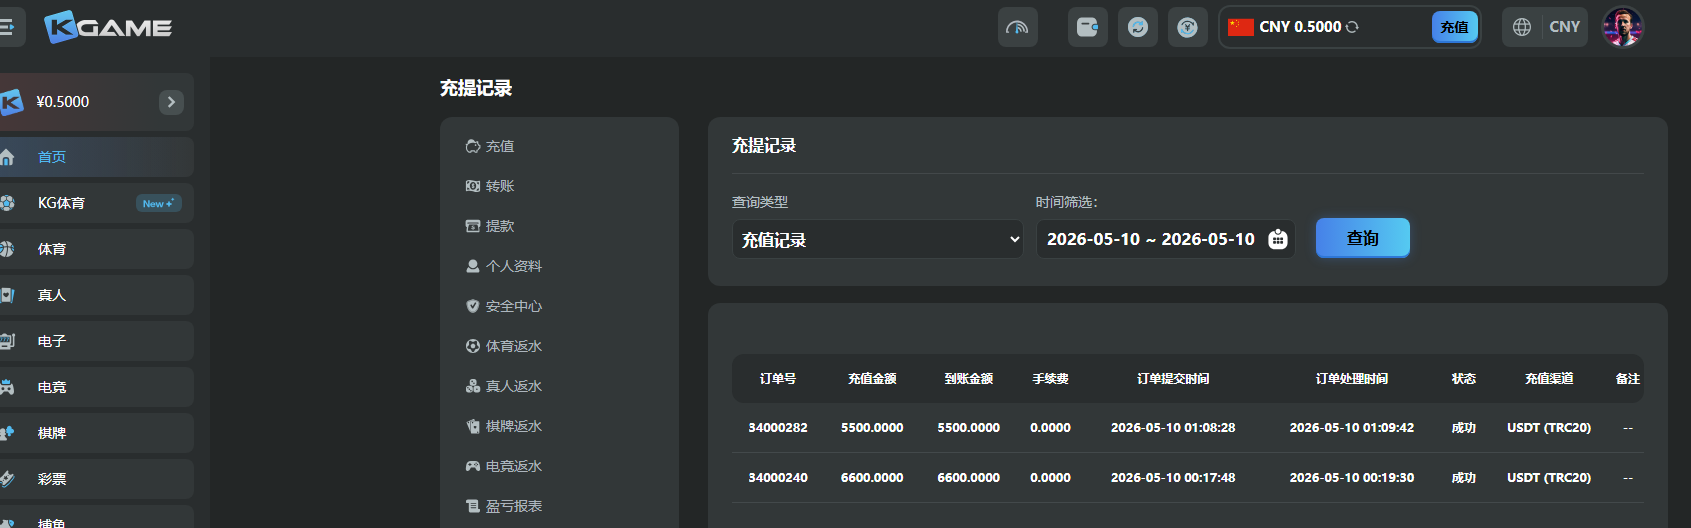Open 提款 in the account menu
This screenshot has height=528, width=1691.
pyautogui.click(x=490, y=226)
